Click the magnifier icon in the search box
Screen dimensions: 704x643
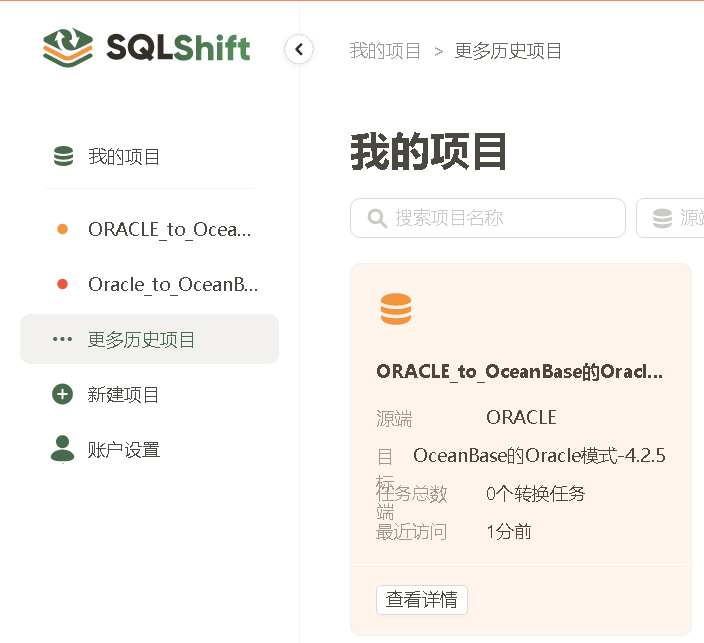[x=377, y=218]
